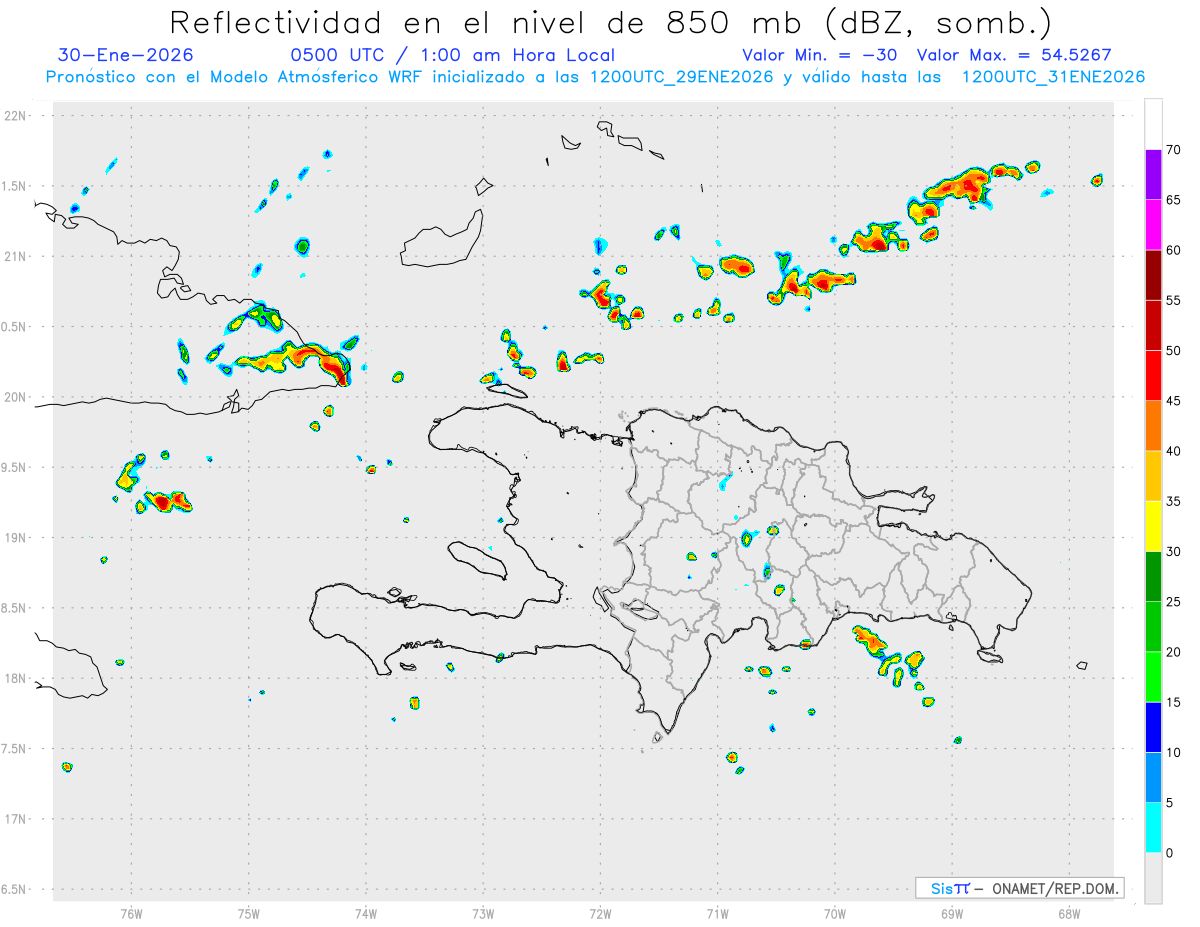Click the colorbar label '40'
Screen dimensions: 1200x927
coord(1174,451)
